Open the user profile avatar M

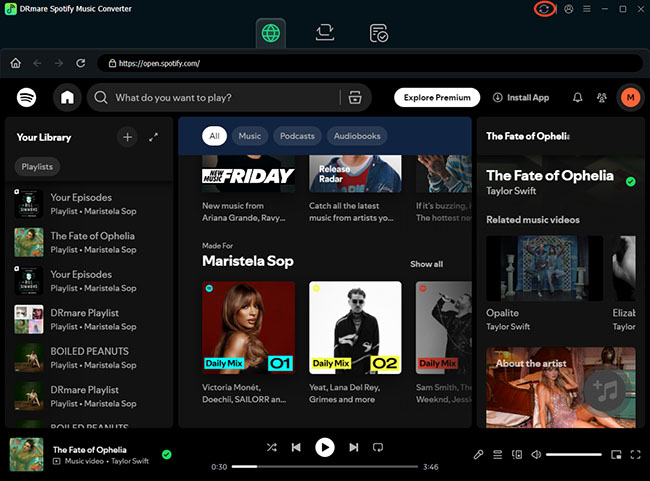631,97
